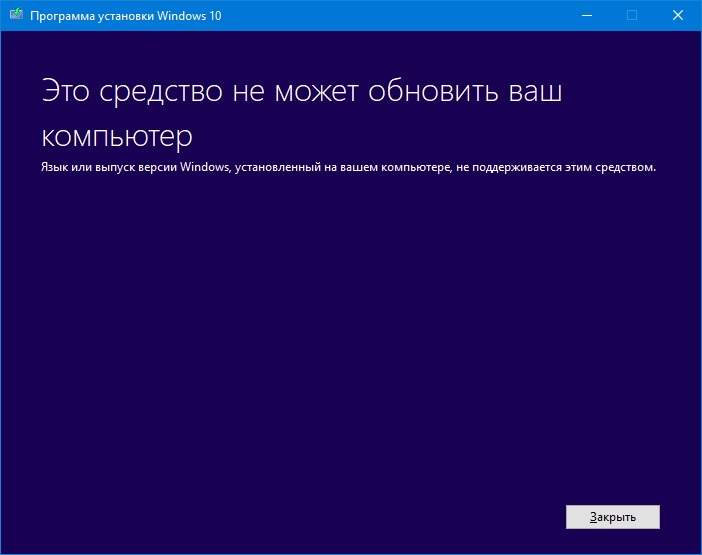Image resolution: width=702 pixels, height=555 pixels.
Task: Open the setup program icon in title bar
Action: pyautogui.click(x=17, y=14)
